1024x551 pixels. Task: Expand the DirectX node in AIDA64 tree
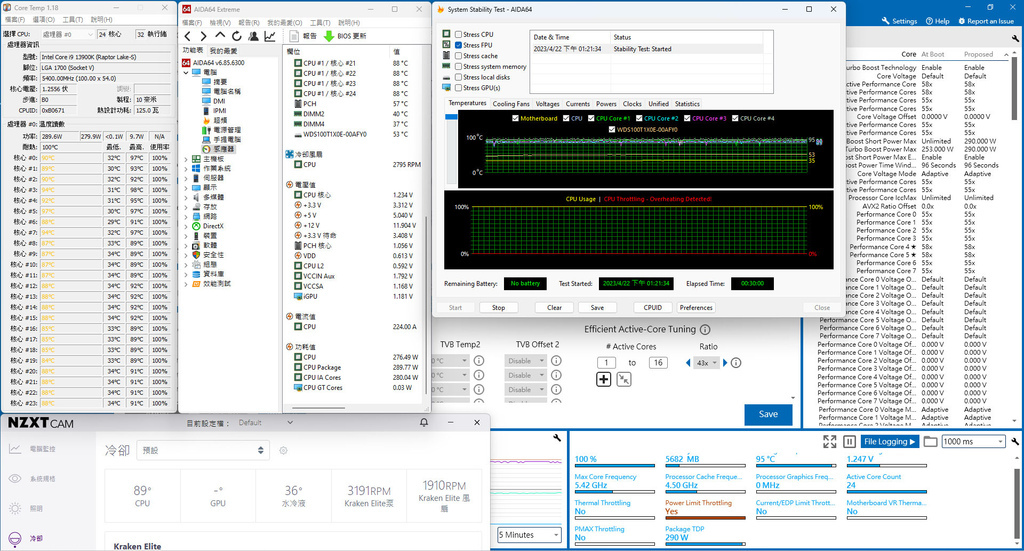(x=186, y=226)
